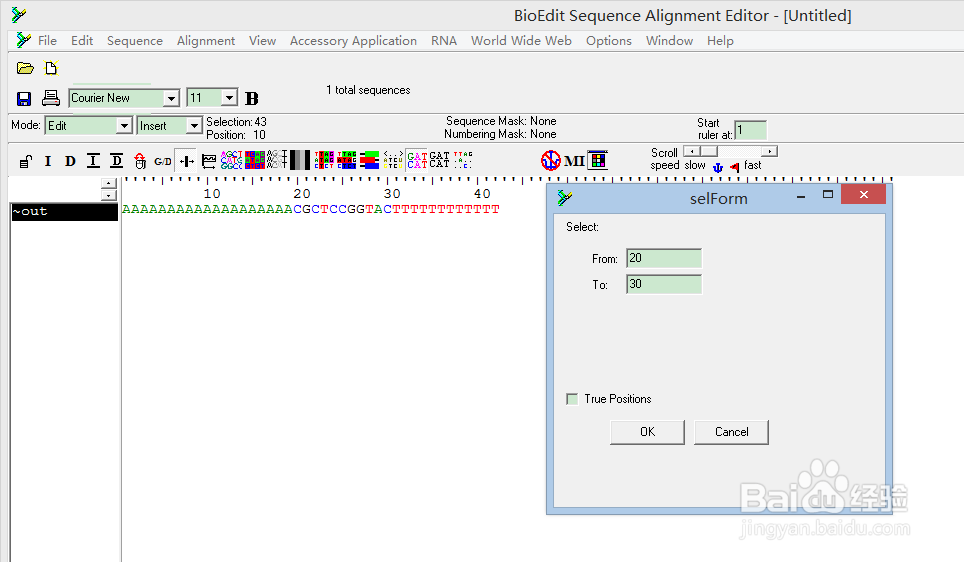Expand the Mode Edit dropdown
Image resolution: width=964 pixels, height=562 pixels.
coord(124,125)
